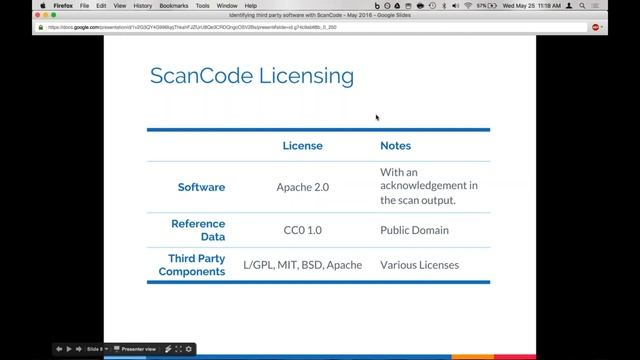Click the play slideshow button

tap(69, 349)
